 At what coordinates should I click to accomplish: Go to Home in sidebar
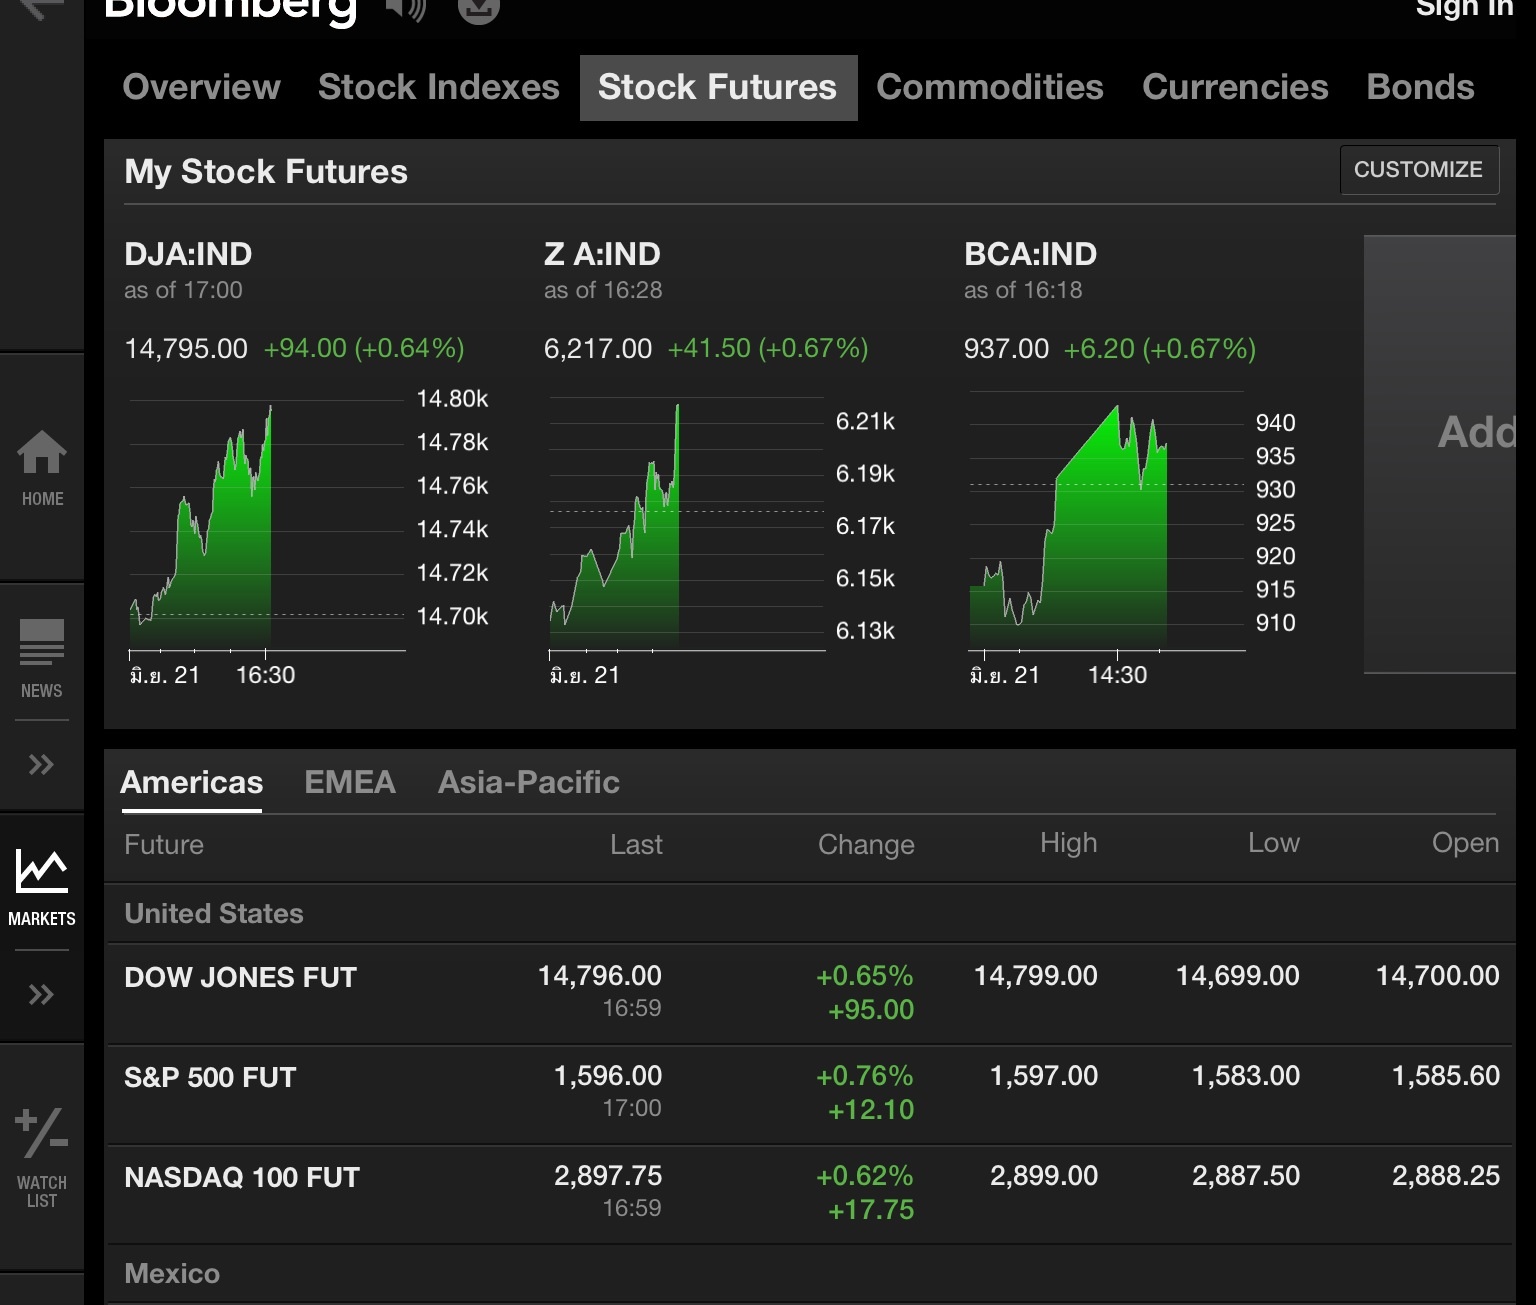click(42, 468)
